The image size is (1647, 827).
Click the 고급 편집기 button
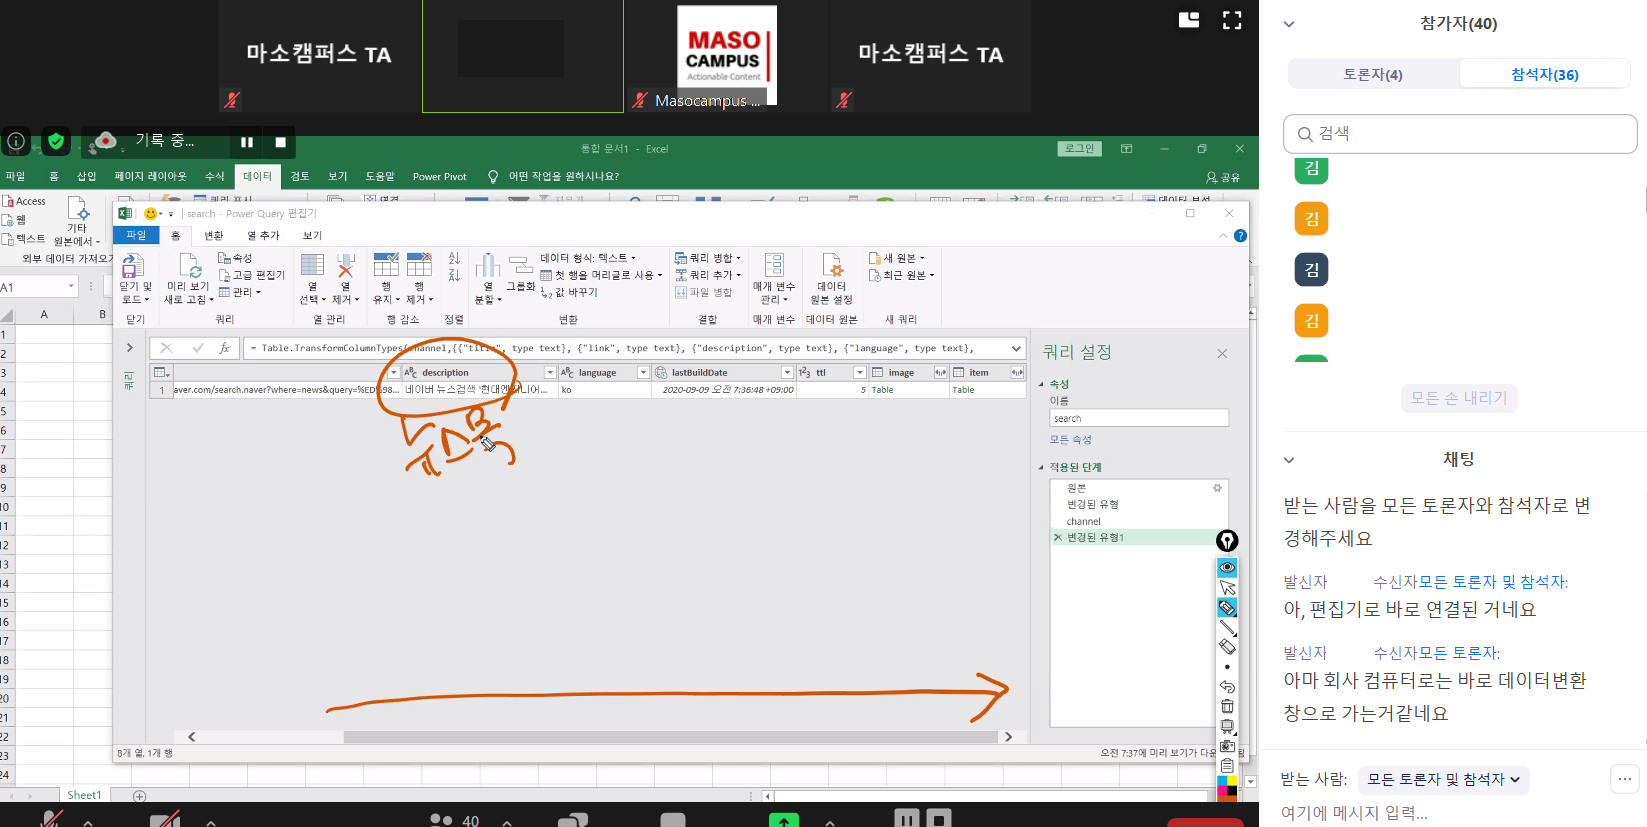[x=252, y=275]
